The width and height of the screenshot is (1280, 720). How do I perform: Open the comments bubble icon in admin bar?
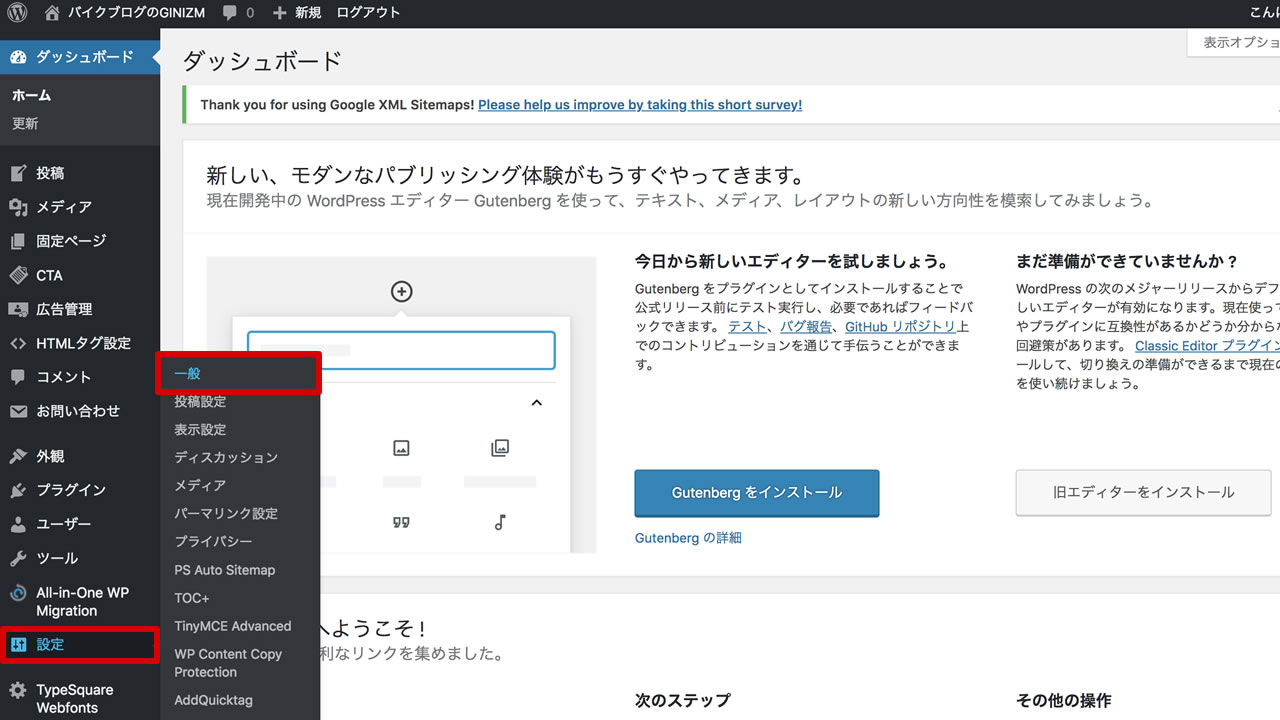point(231,13)
